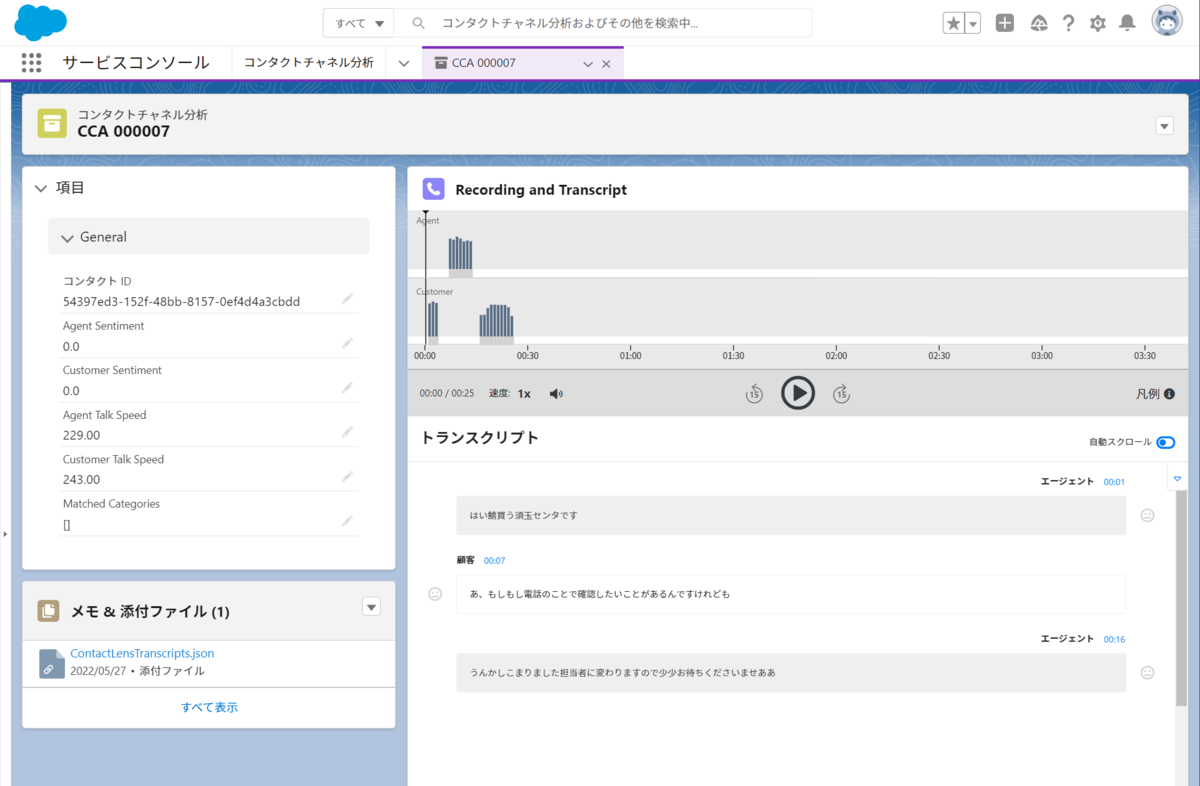Click the メモ & 添付ファイル (1) heading link
This screenshot has height=786, width=1200.
(x=150, y=611)
